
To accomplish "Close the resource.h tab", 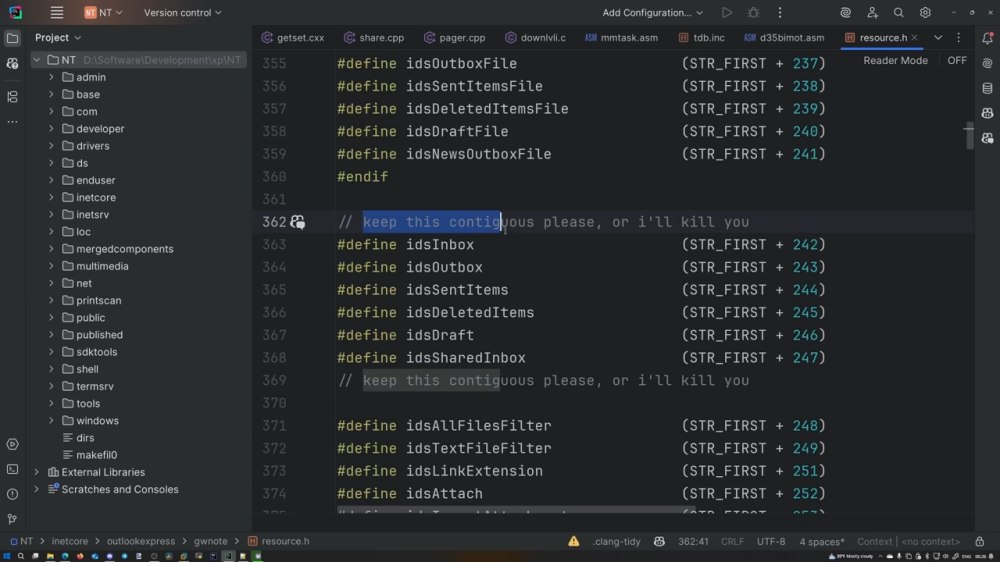I will tap(915, 38).
